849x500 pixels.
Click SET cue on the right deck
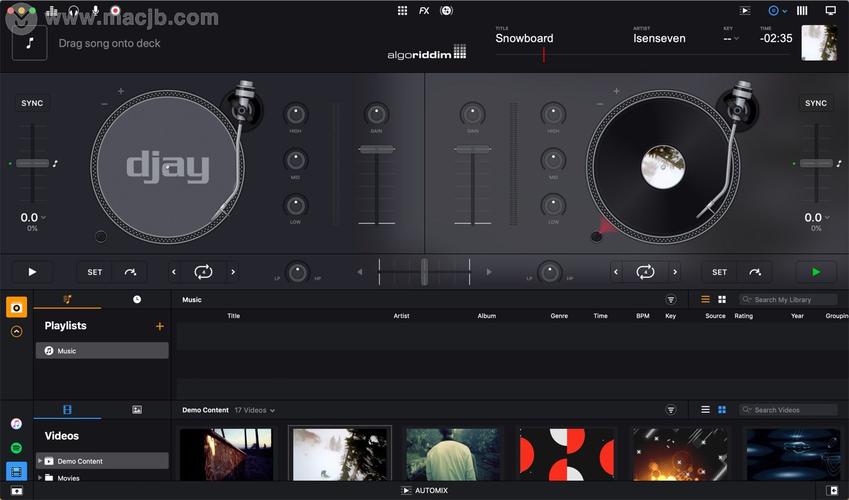tap(719, 272)
